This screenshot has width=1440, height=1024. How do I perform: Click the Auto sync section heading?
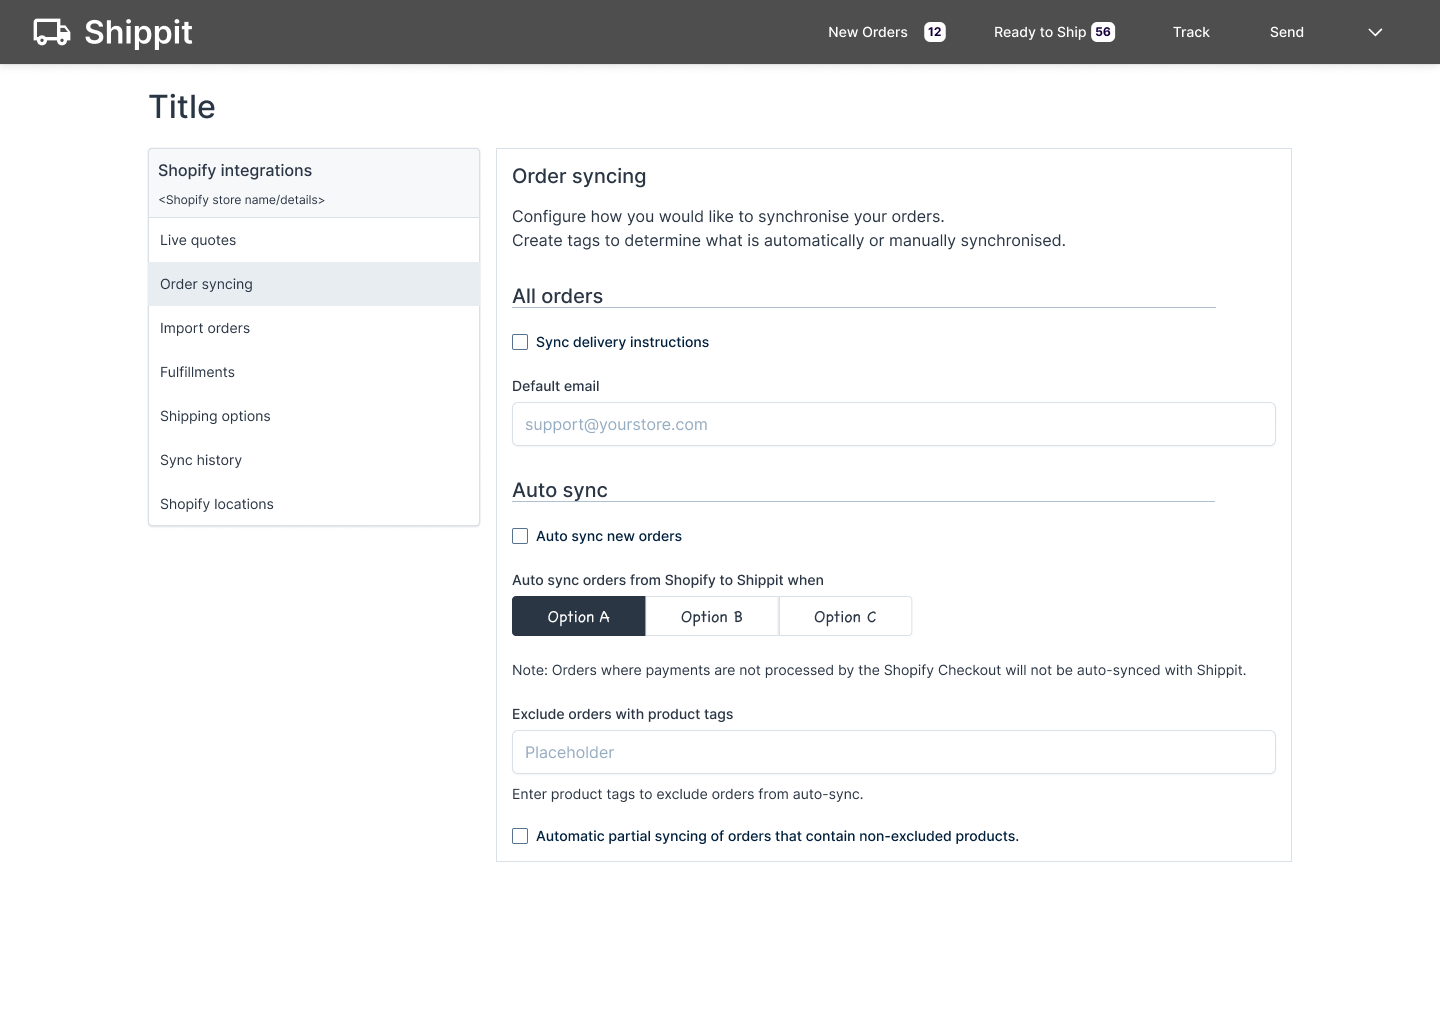pyautogui.click(x=560, y=490)
